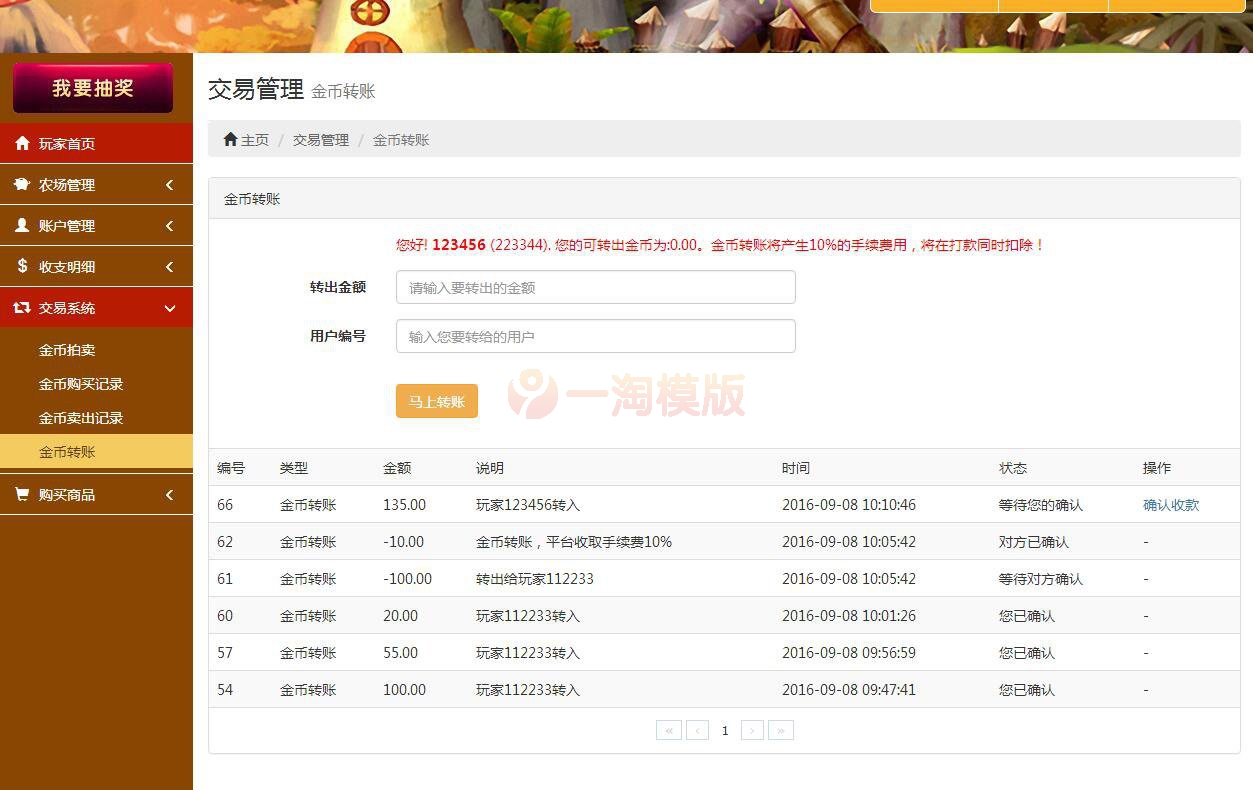1253x790 pixels.
Task: Click the dollar icon next to 收支明细
Action: click(x=22, y=266)
